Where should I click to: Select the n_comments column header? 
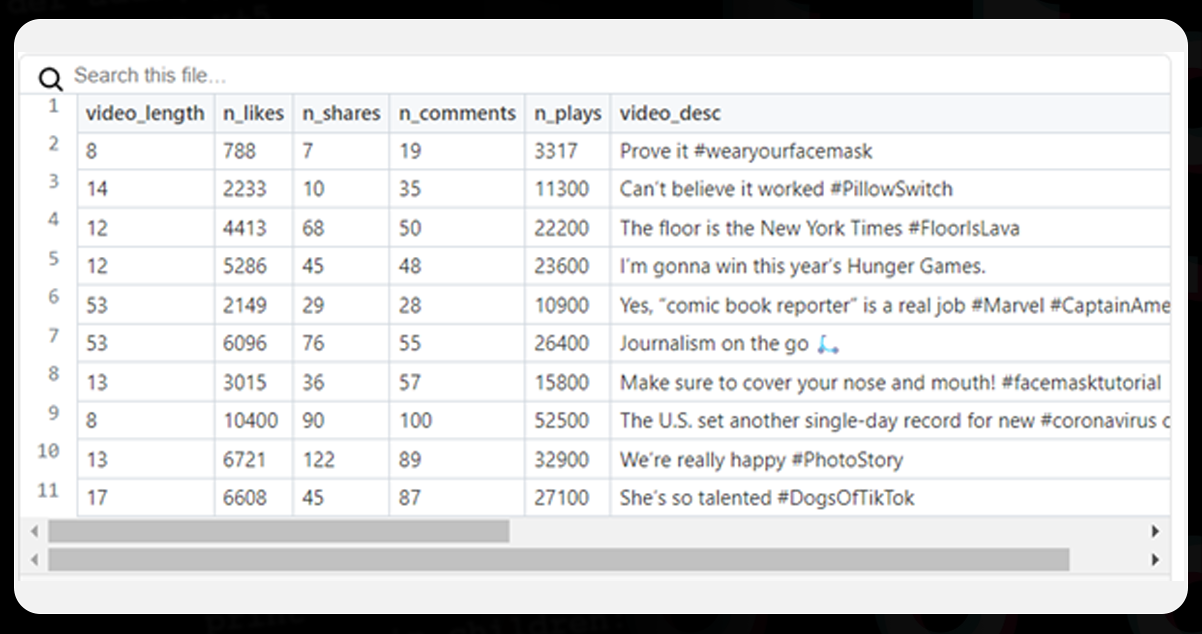(x=456, y=113)
